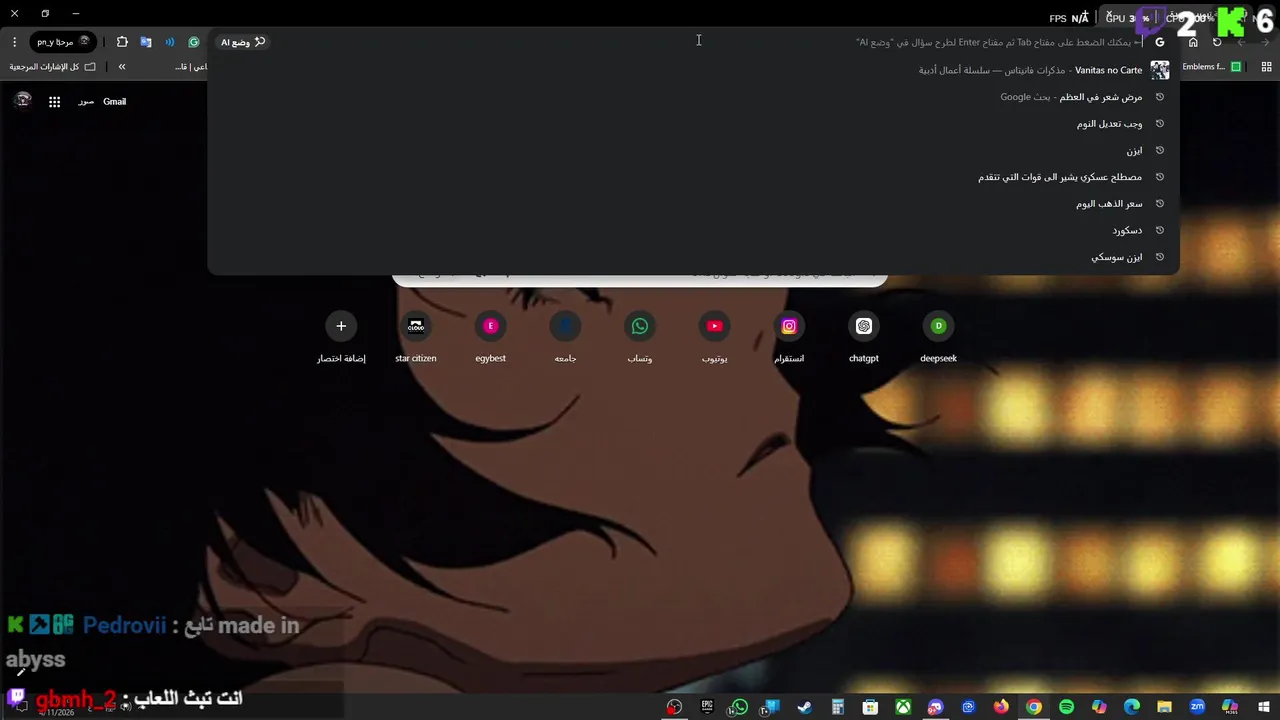The height and width of the screenshot is (720, 1280).
Task: Select the ايزن سوسكي search suggestion
Action: pos(693,257)
